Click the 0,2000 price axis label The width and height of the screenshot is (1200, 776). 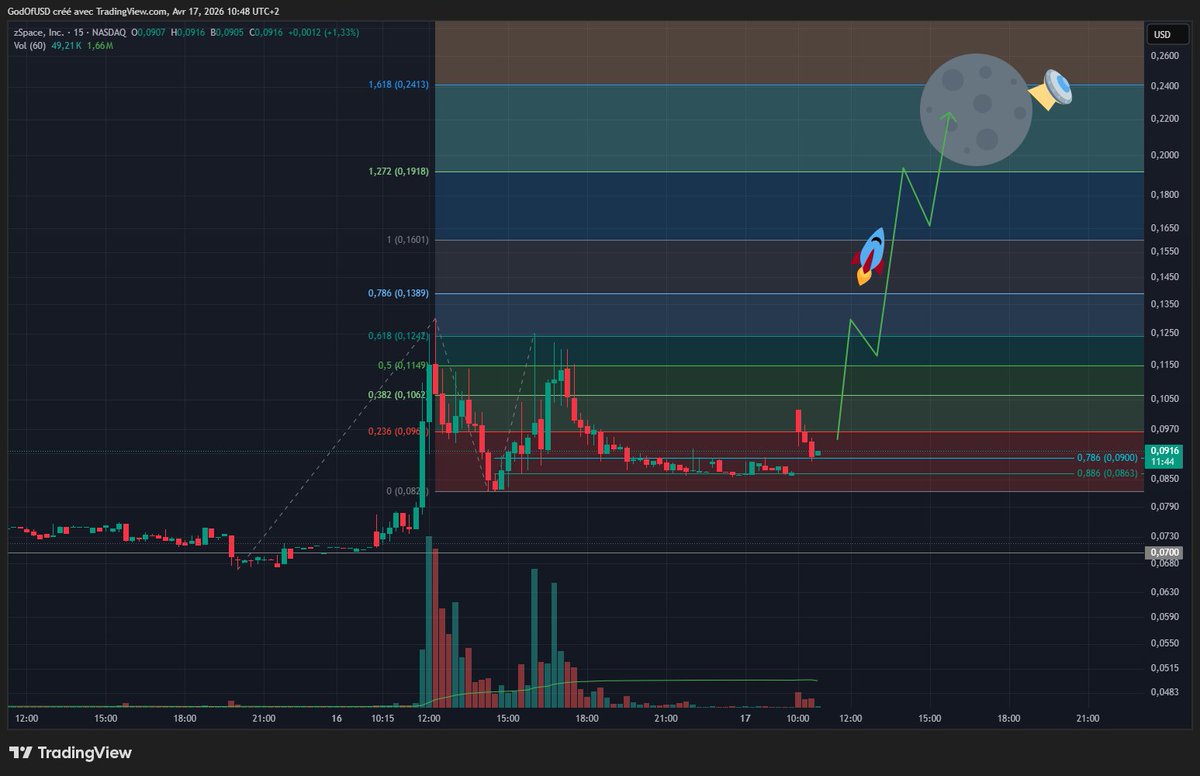click(x=1164, y=155)
